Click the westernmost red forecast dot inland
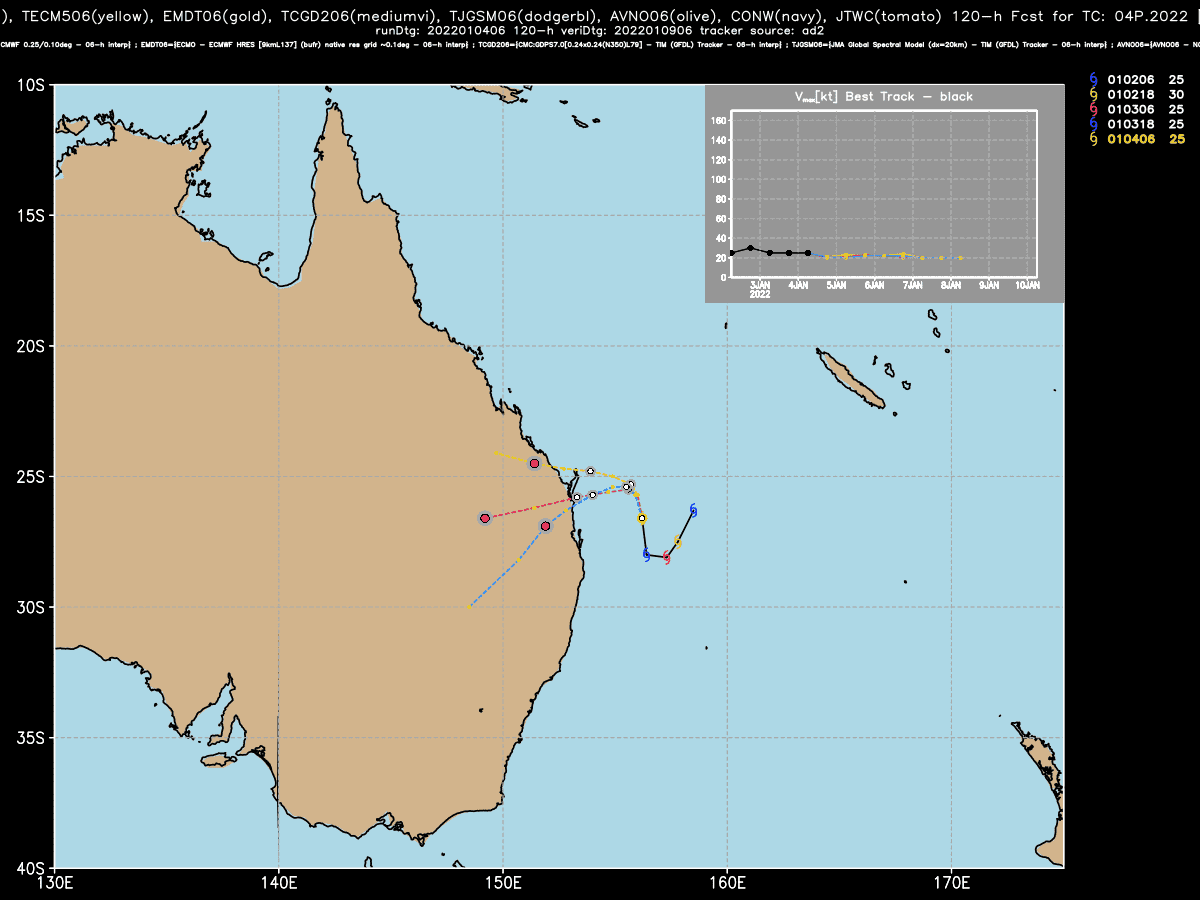This screenshot has height=900, width=1200. (485, 518)
